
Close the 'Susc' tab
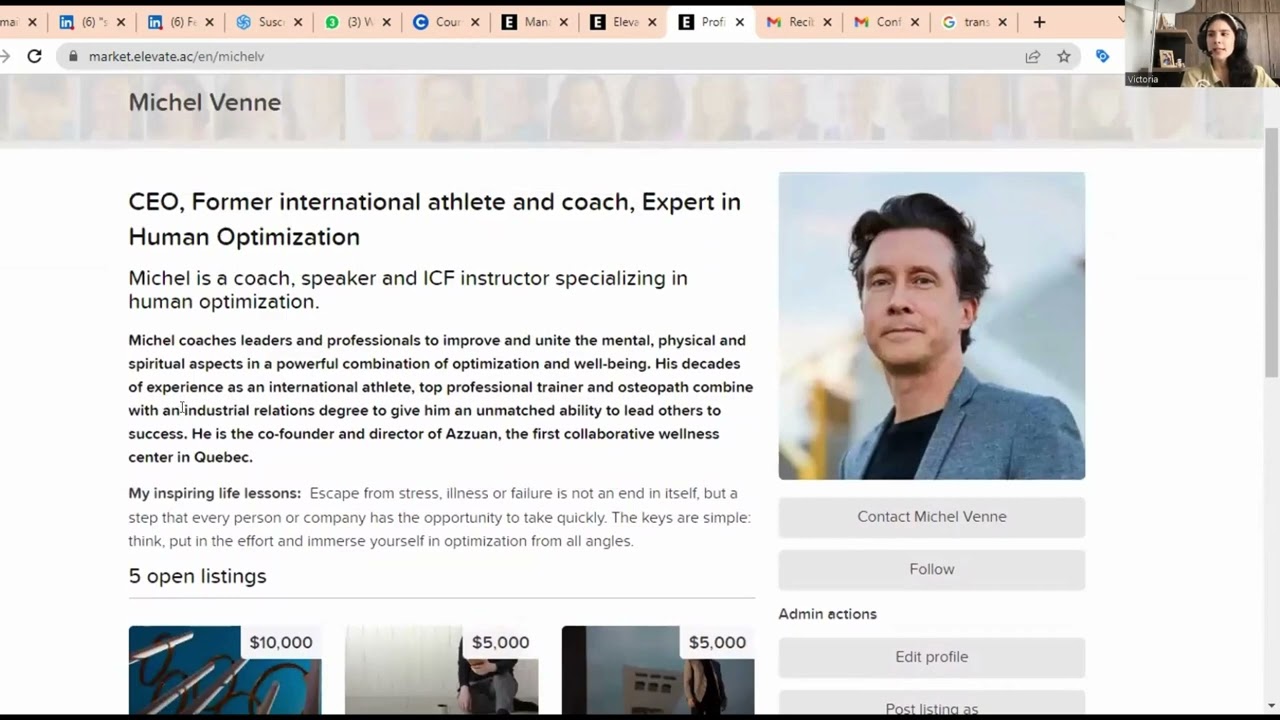[298, 22]
